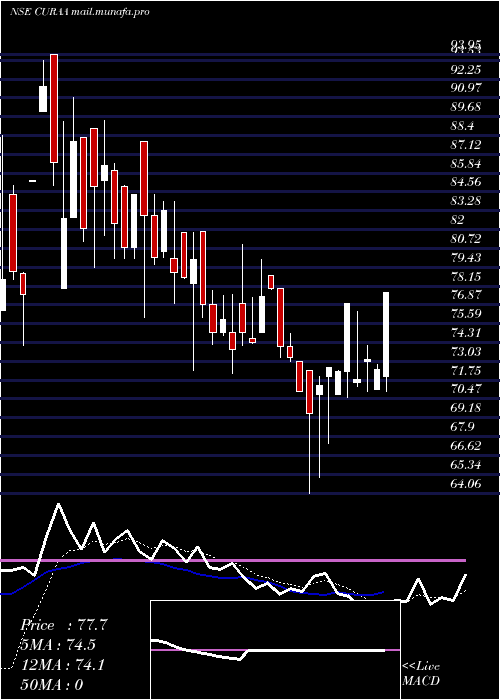Click the 50MA : 0 readout
The width and height of the screenshot is (500, 700).
[x=52, y=685]
